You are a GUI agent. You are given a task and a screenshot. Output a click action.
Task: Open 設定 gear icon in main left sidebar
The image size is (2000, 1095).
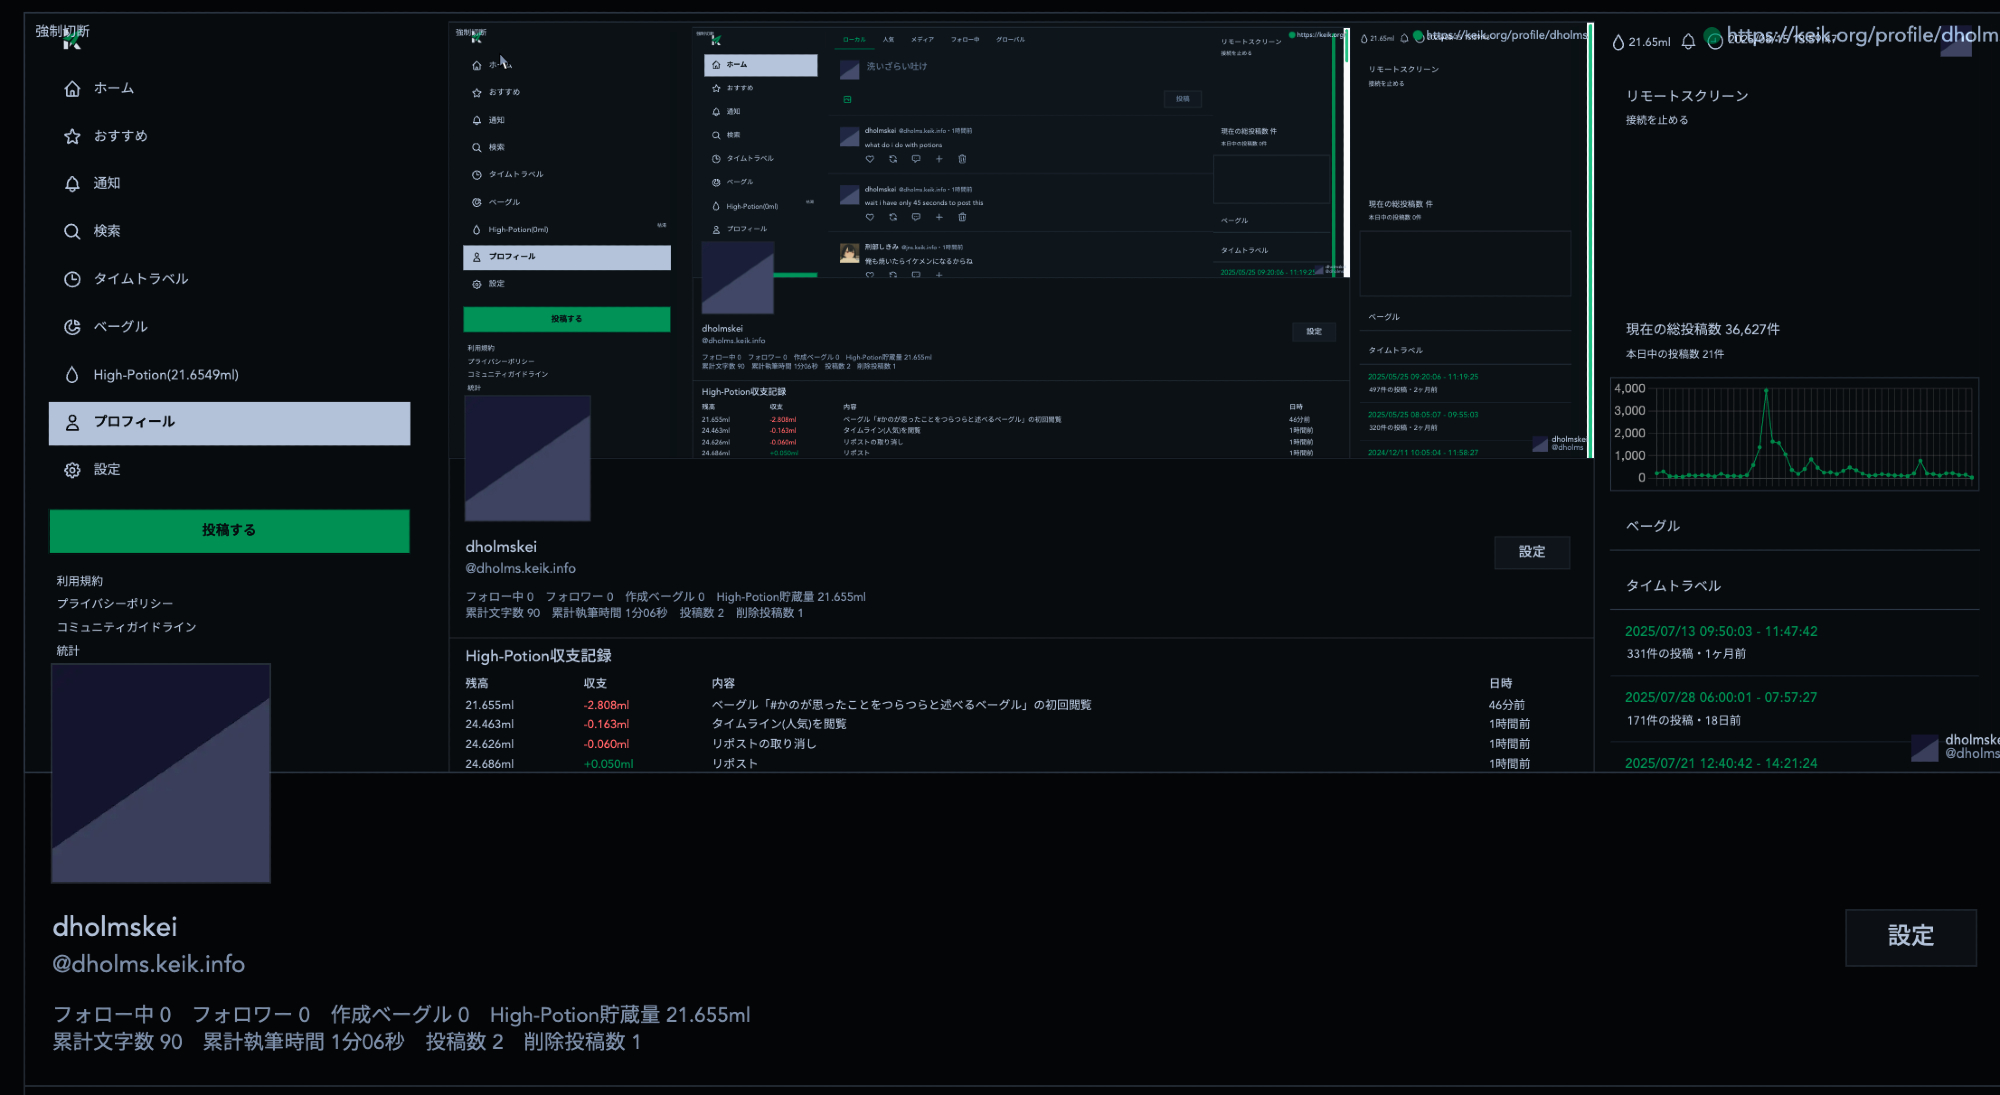pyautogui.click(x=72, y=470)
